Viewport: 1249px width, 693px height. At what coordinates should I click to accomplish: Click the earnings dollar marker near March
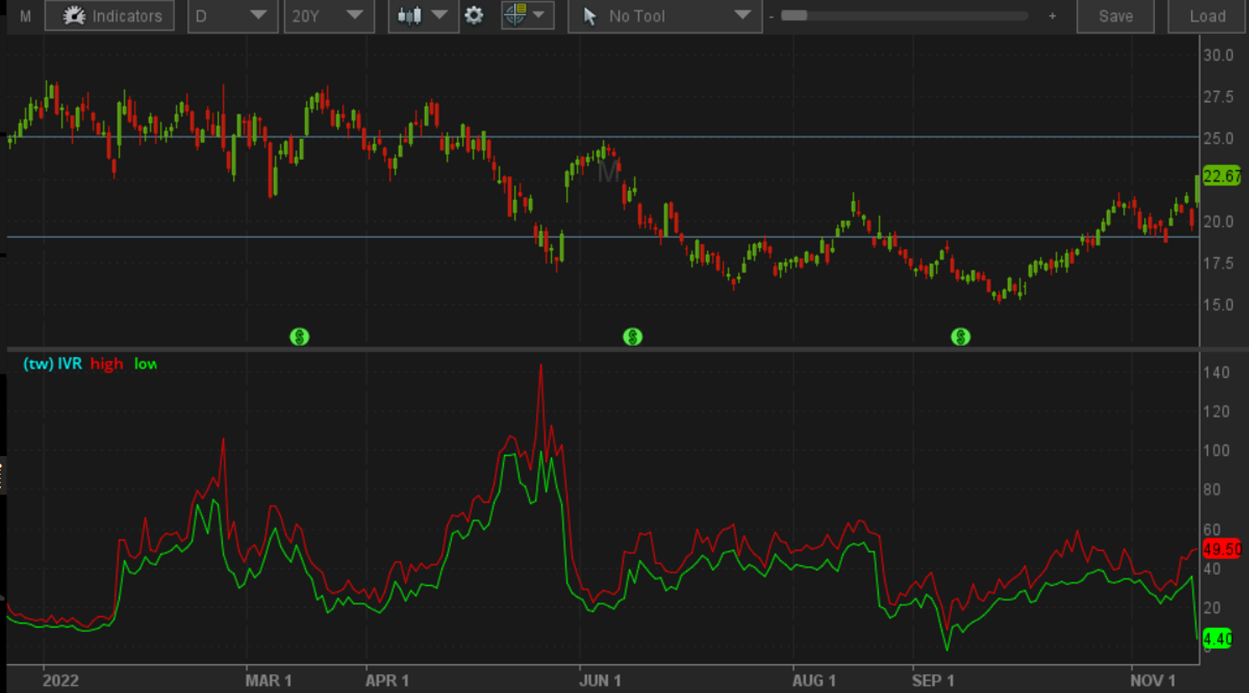click(x=299, y=337)
